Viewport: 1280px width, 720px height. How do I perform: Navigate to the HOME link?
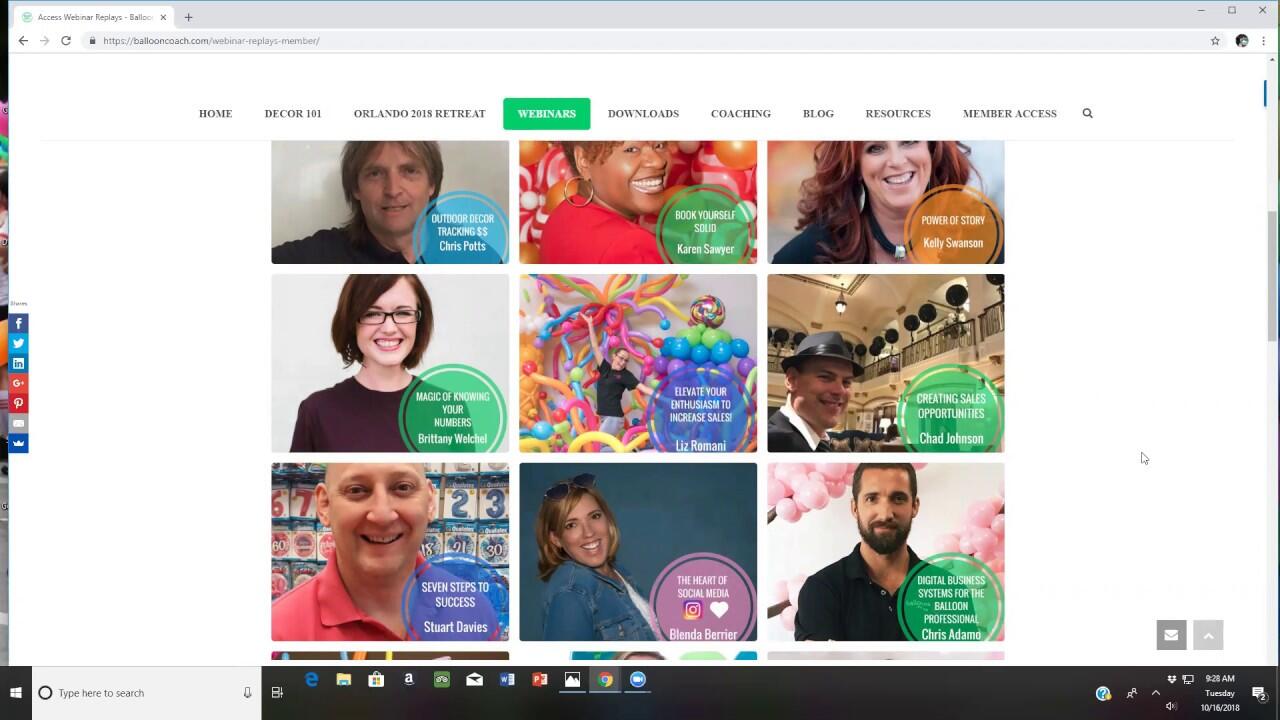click(215, 113)
